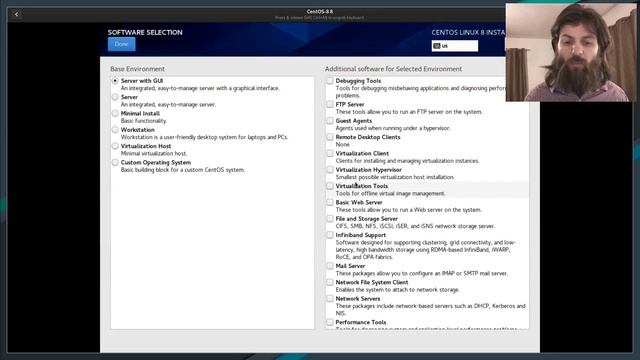Check the Mail Server checkbox
The image size is (640, 360).
330,266
